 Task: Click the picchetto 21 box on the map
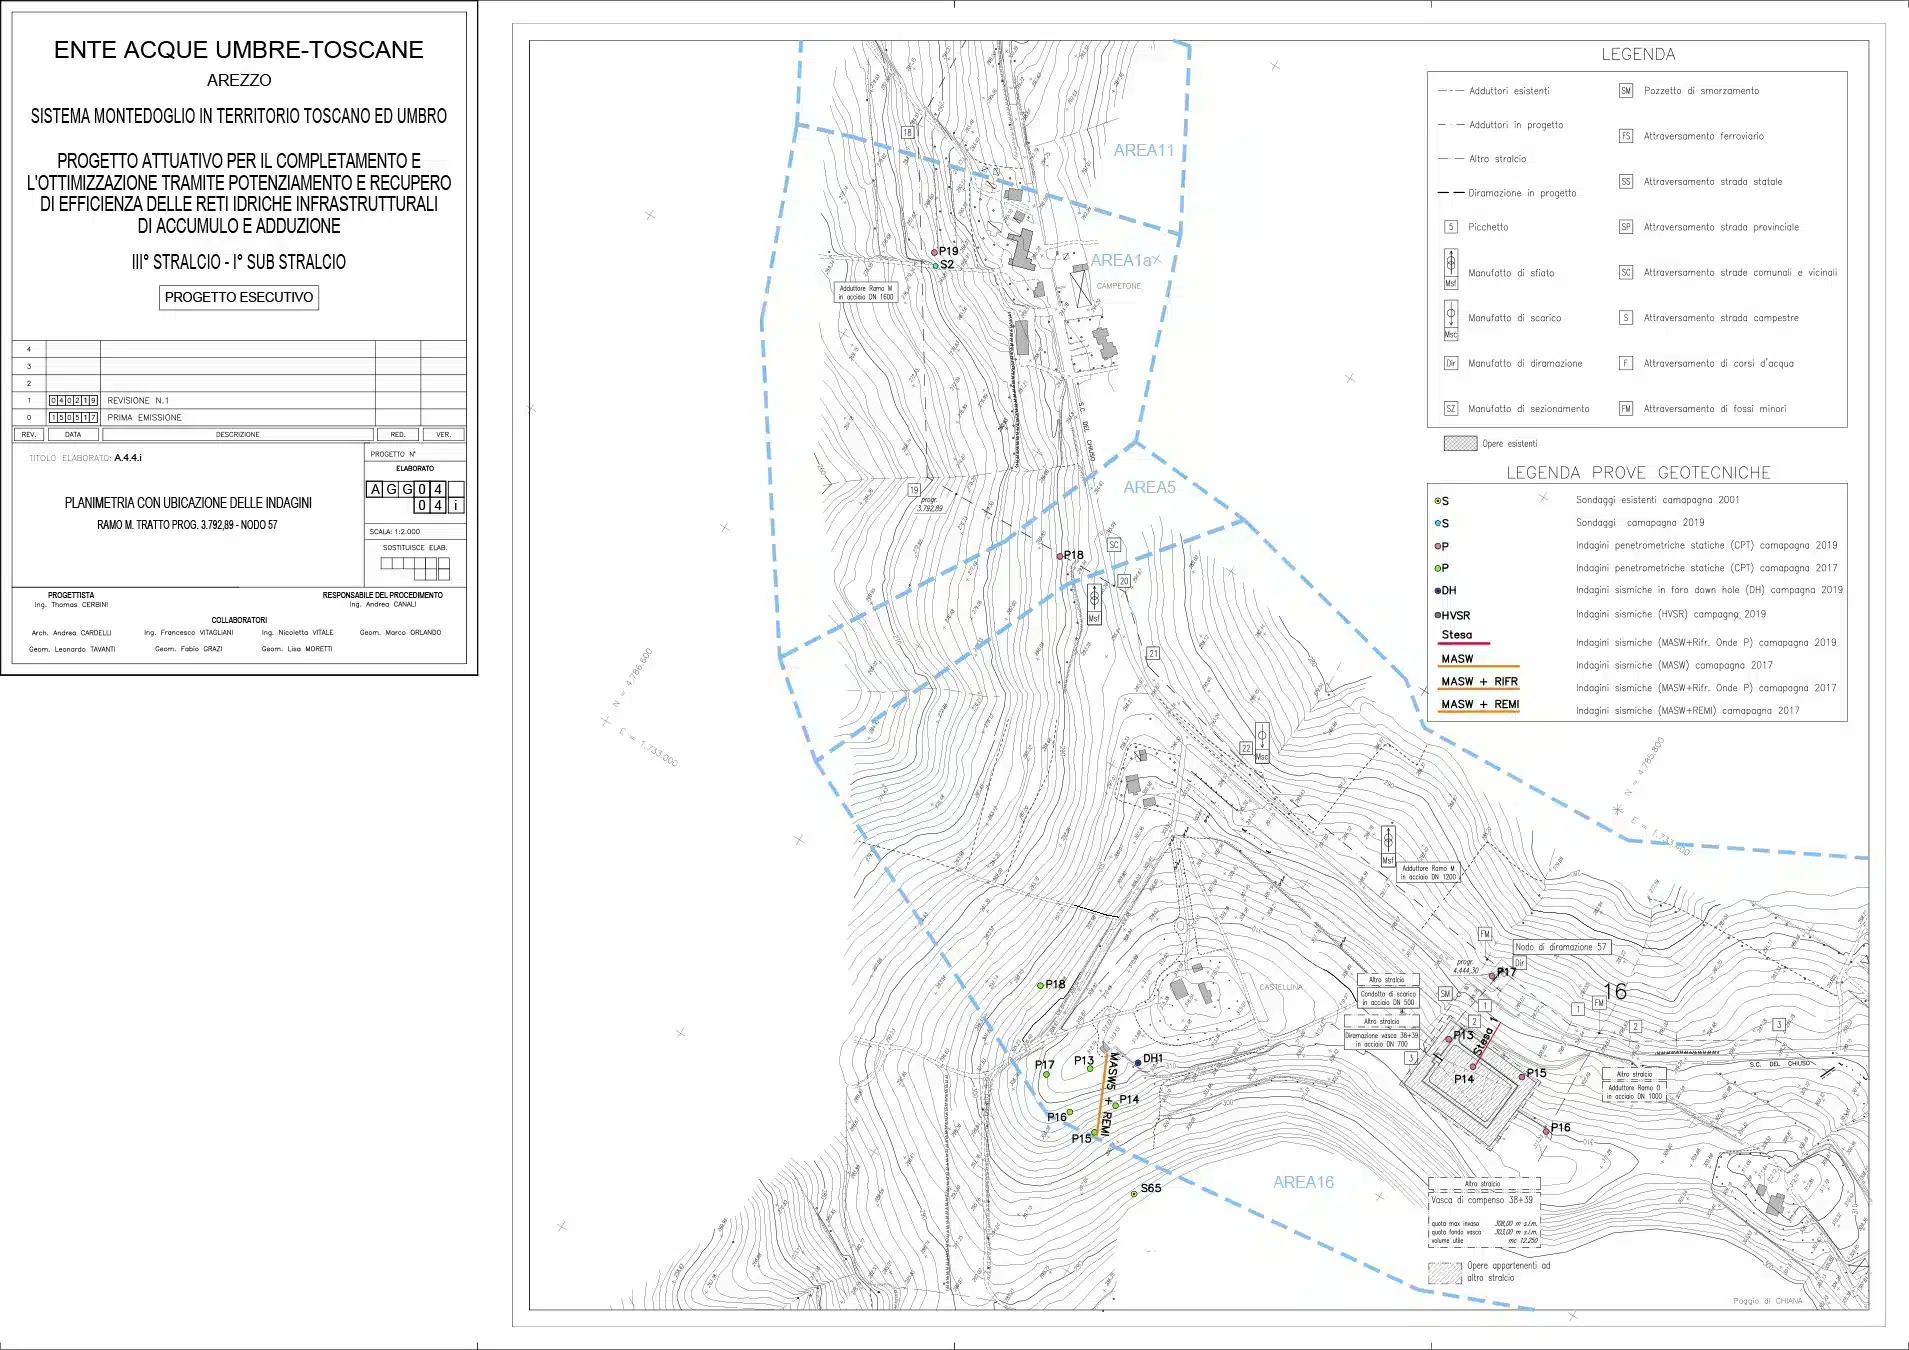tap(1153, 653)
